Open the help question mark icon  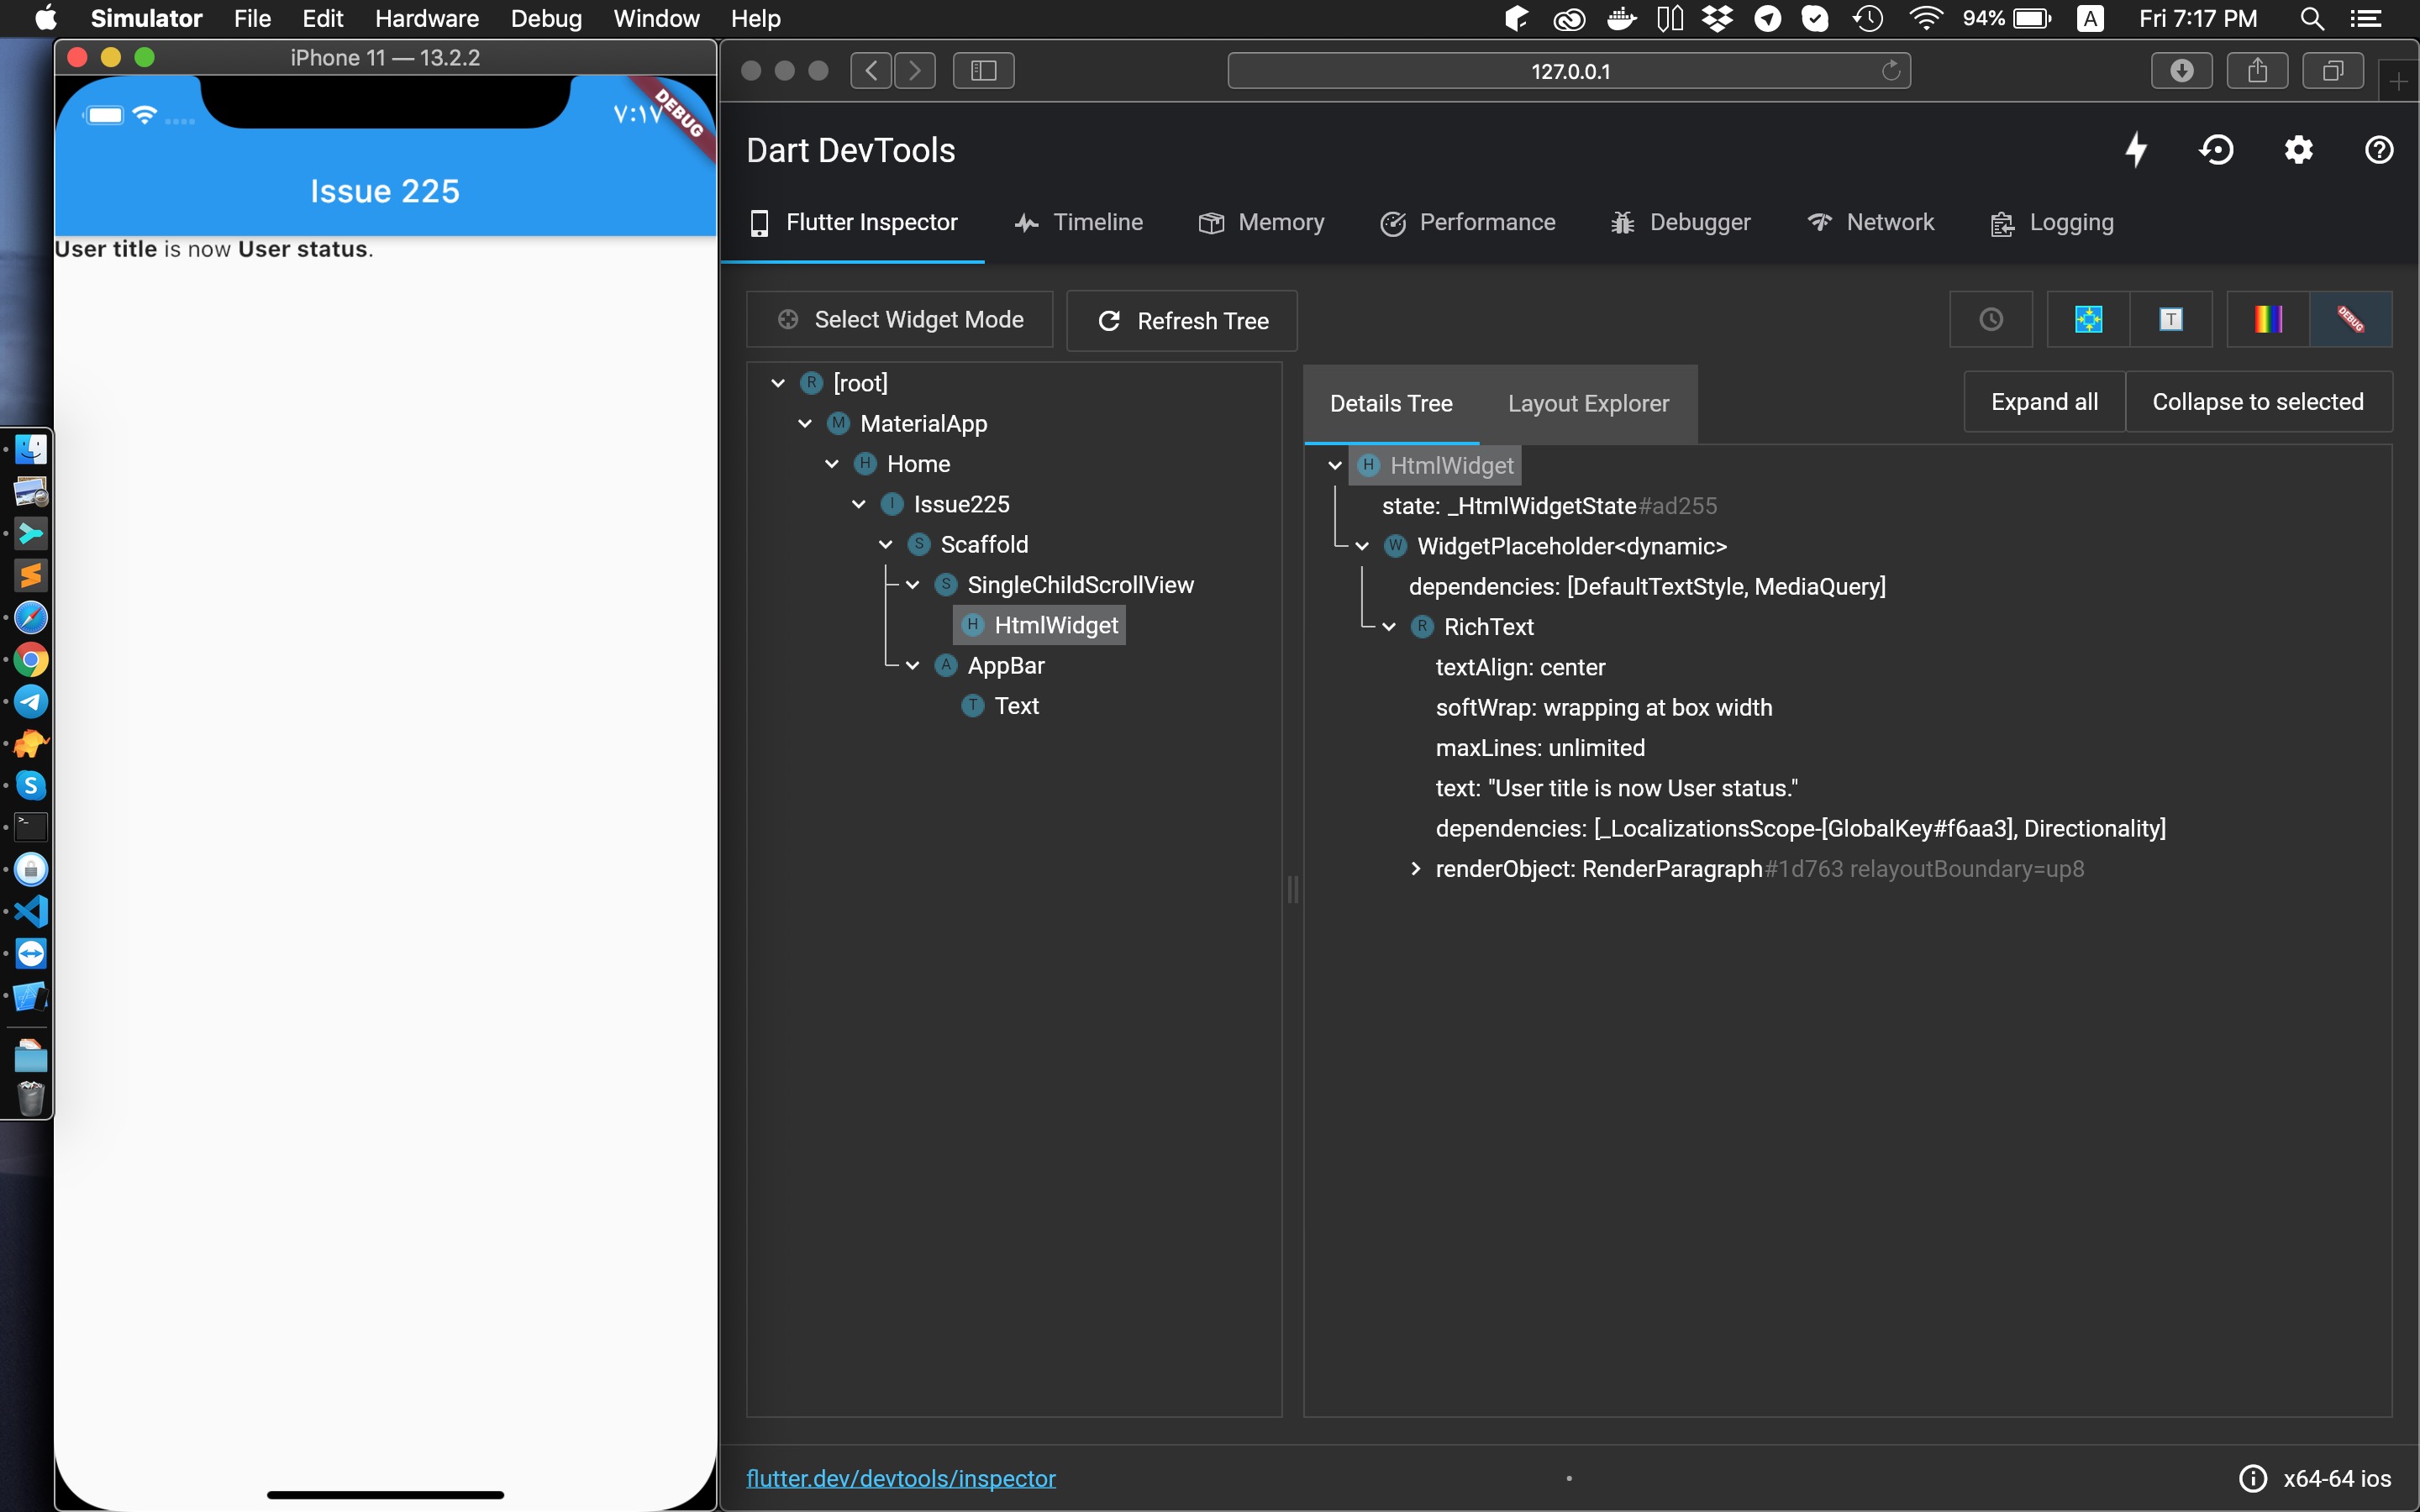coord(2378,149)
